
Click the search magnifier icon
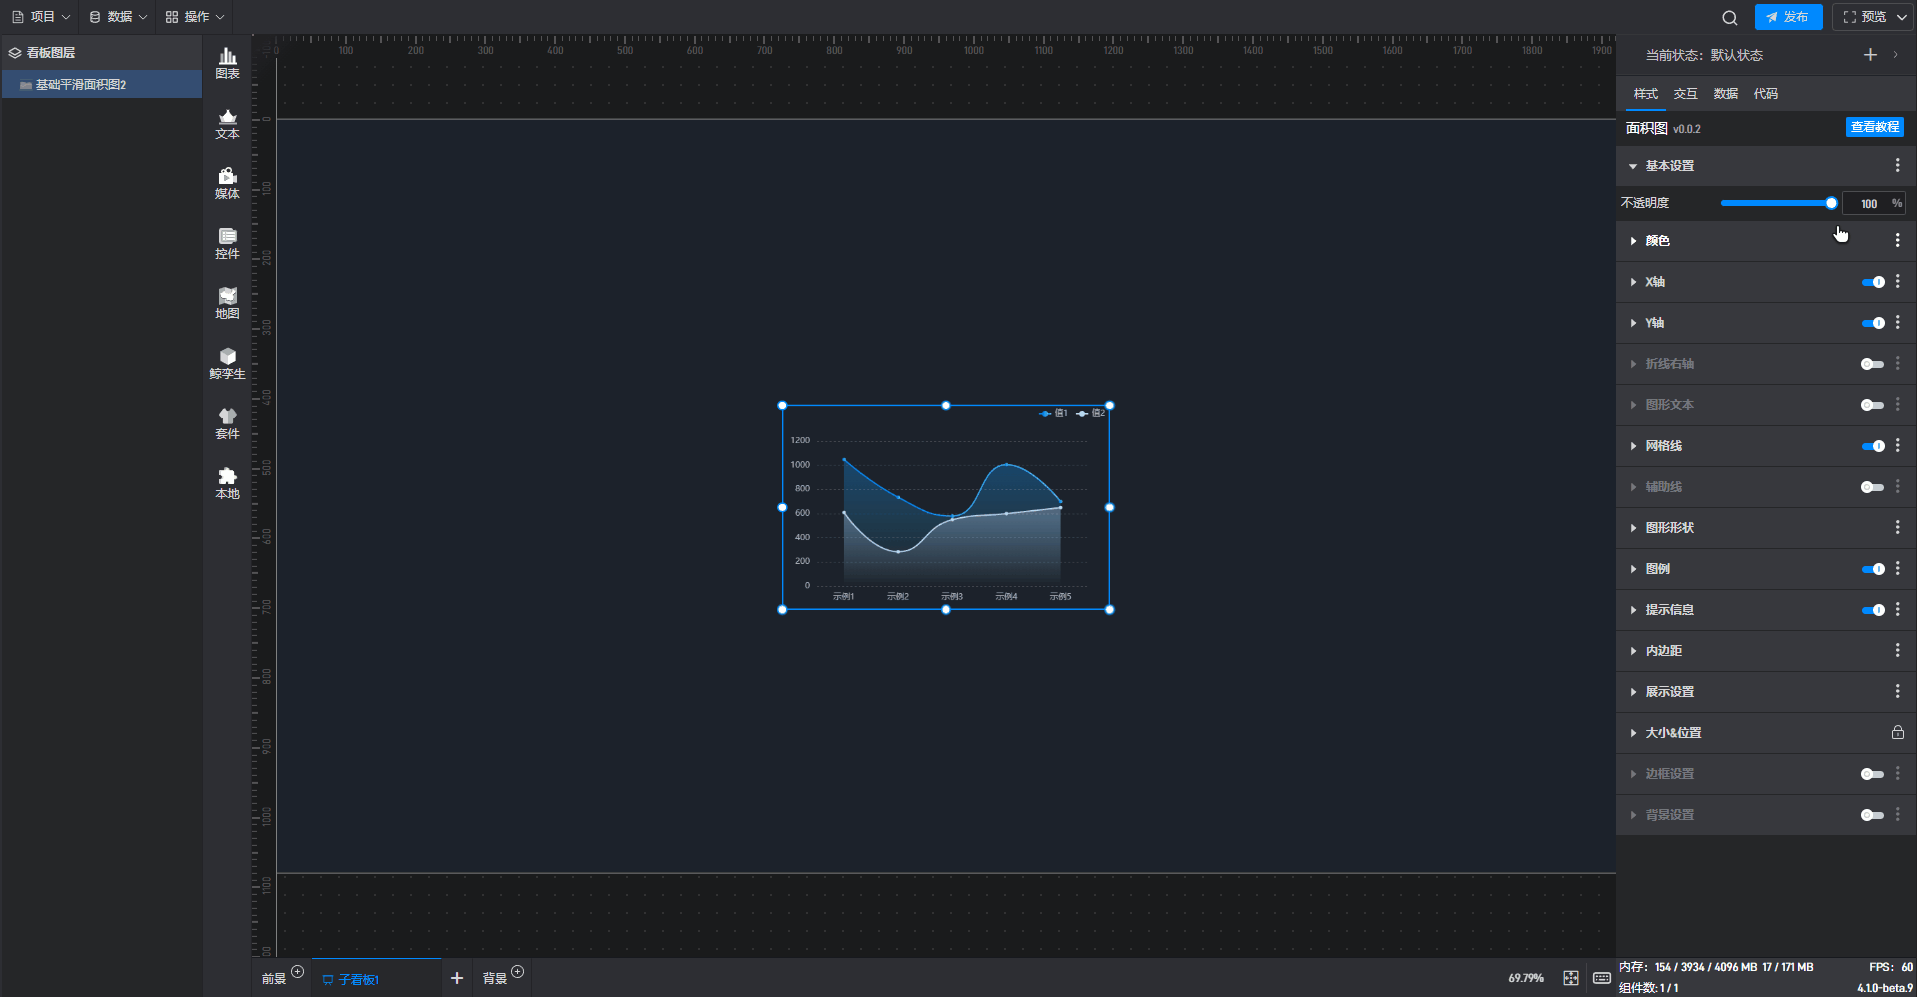click(1729, 17)
